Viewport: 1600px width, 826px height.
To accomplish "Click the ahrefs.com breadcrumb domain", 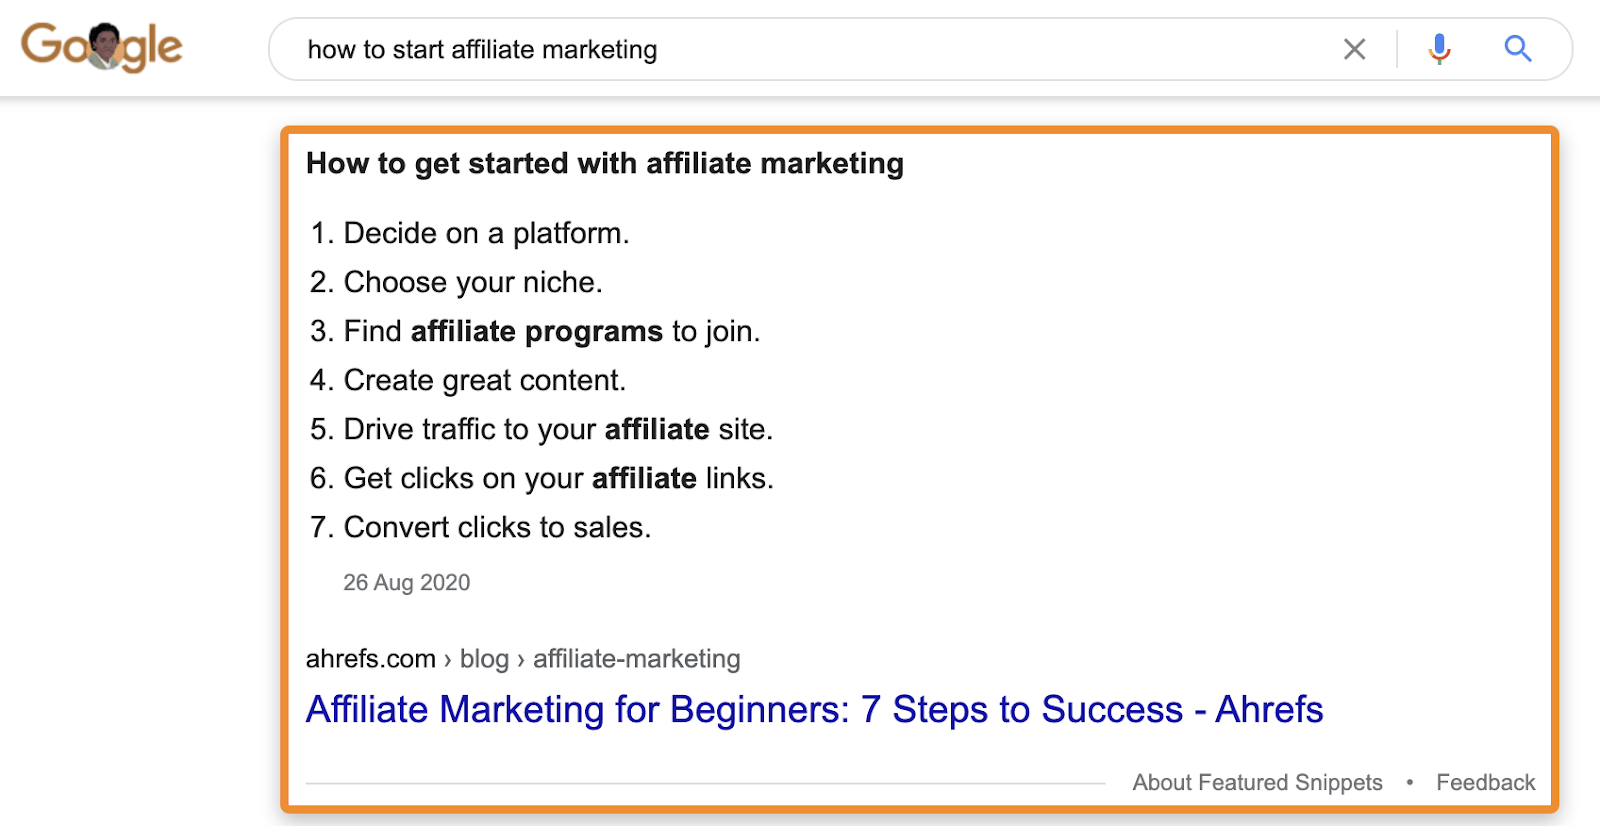I will [x=370, y=659].
